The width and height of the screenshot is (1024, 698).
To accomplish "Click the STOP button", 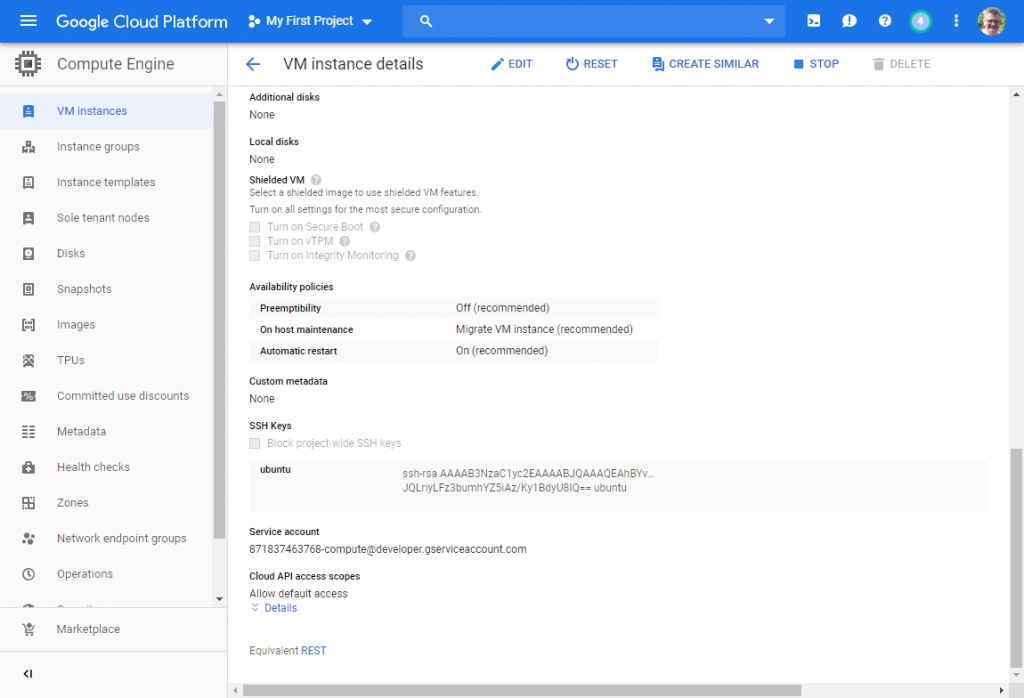I will [x=816, y=64].
